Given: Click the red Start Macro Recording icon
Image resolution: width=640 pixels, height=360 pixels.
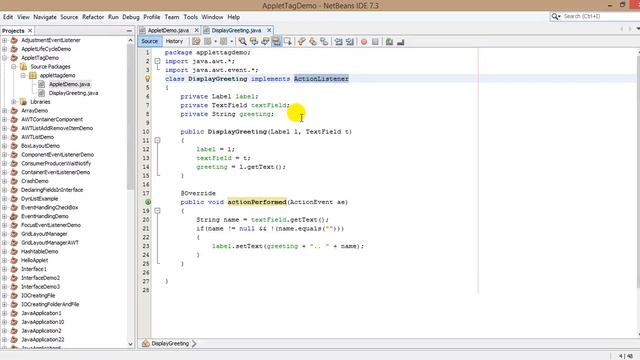Looking at the screenshot, I should click(x=364, y=42).
